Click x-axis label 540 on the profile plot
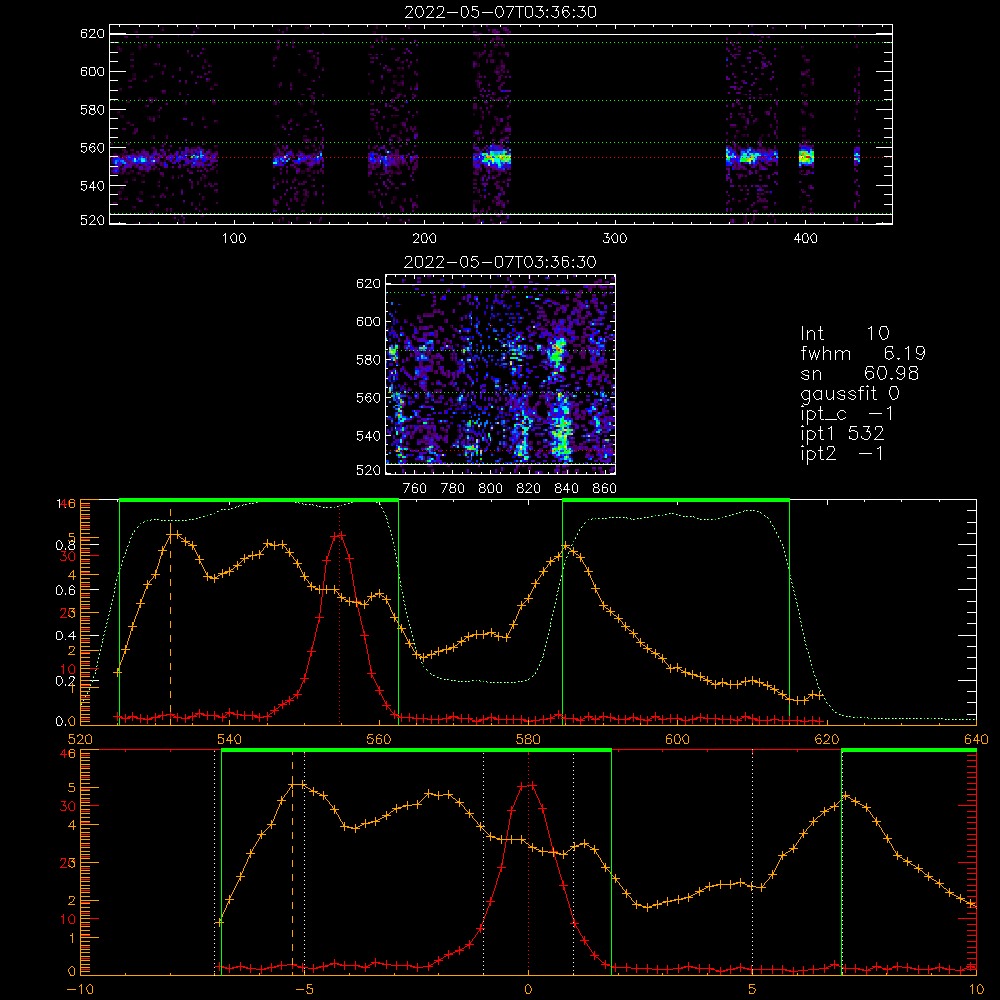The height and width of the screenshot is (1000, 1000). (x=230, y=739)
